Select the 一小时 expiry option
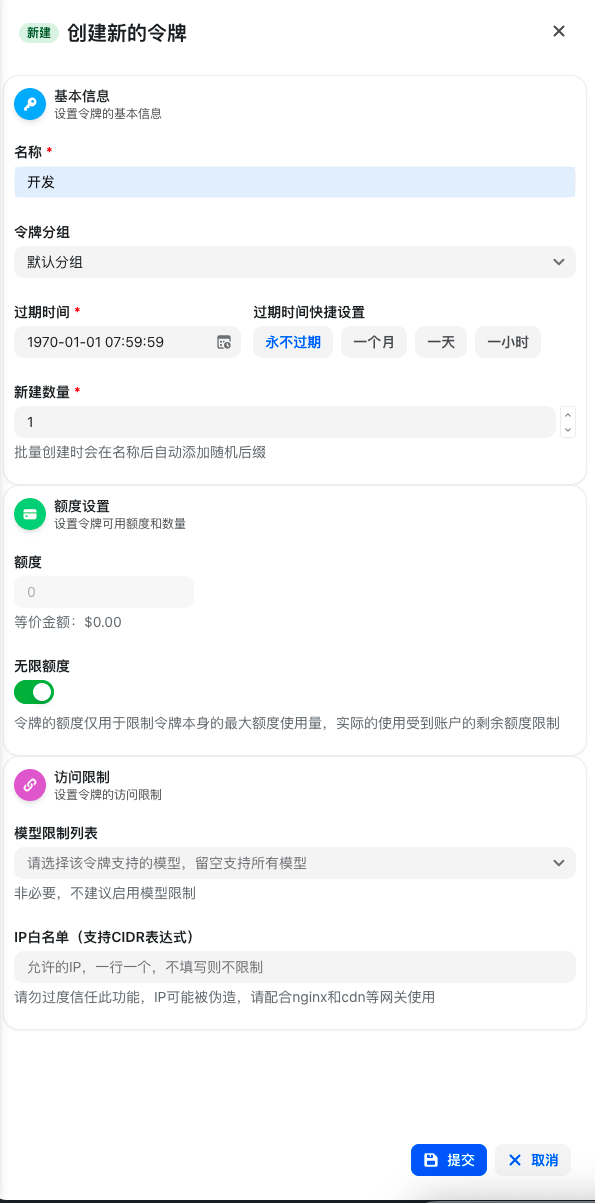 click(x=506, y=342)
